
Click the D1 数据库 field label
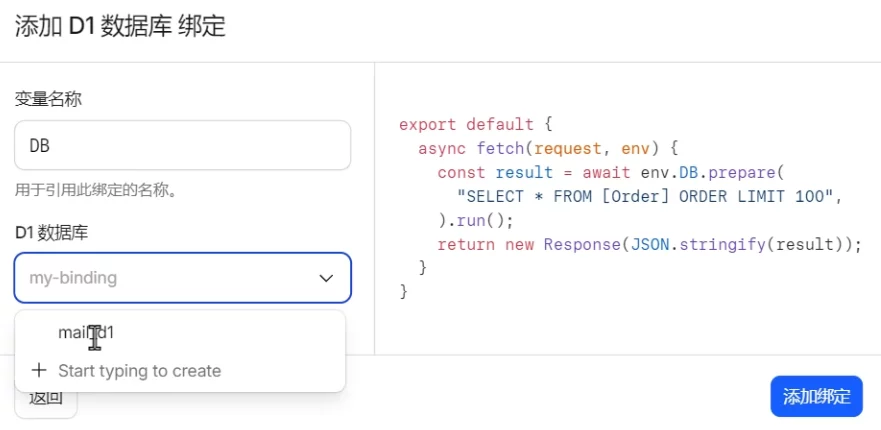coord(51,233)
